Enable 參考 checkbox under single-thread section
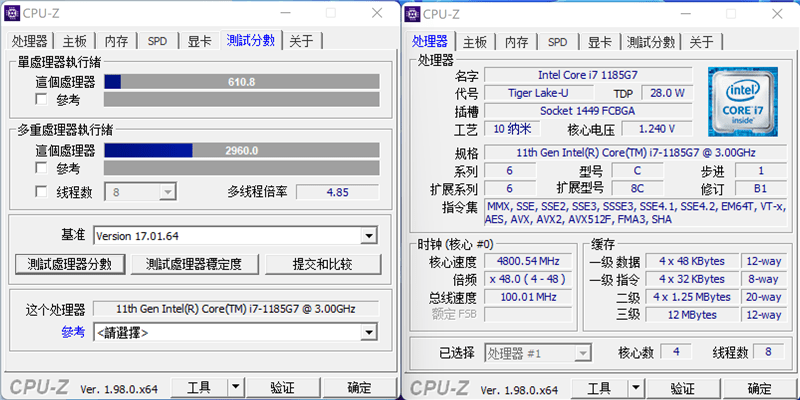Image resolution: width=800 pixels, height=400 pixels. [41, 99]
